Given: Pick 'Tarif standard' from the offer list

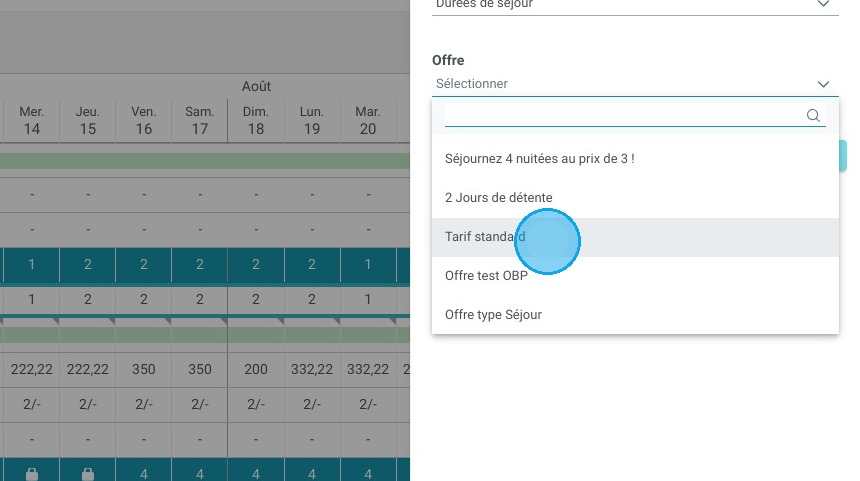Looking at the screenshot, I should 635,237.
